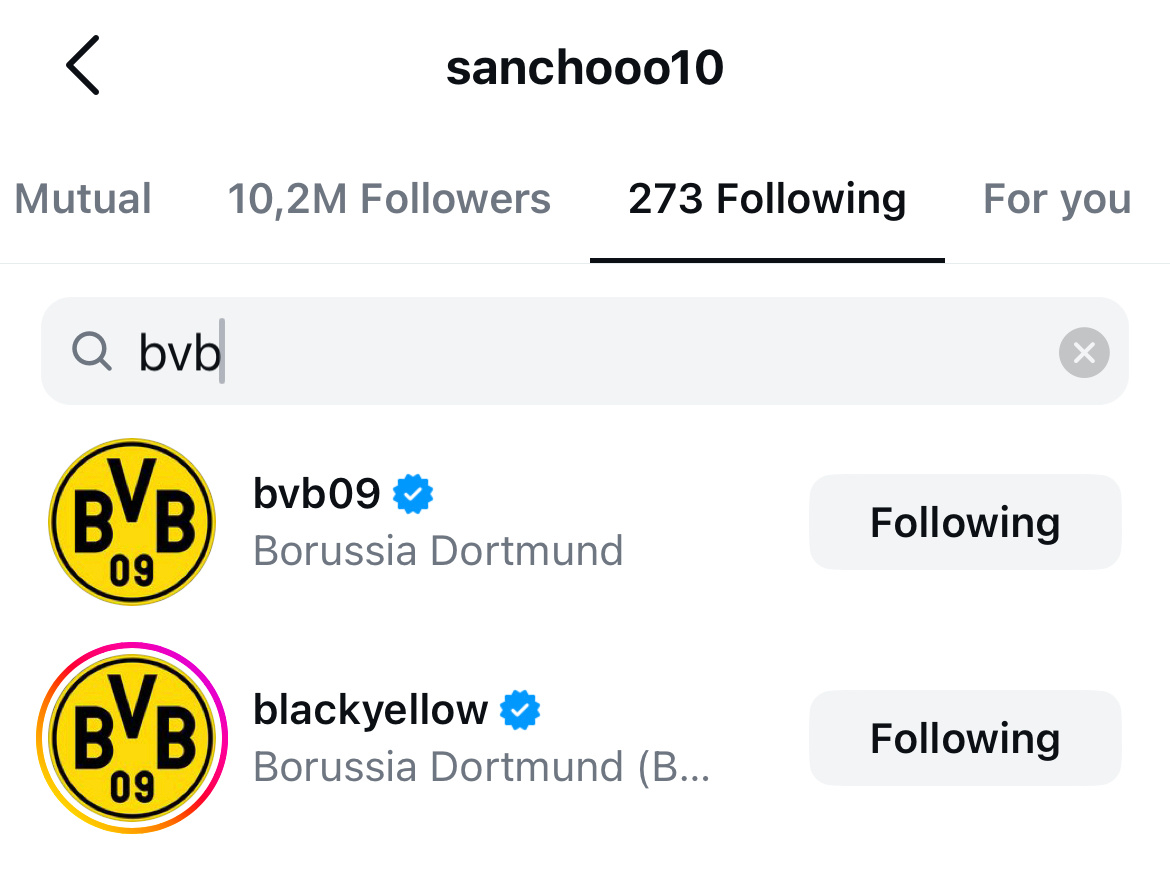View blackyellow story from avatar ring
The image size is (1170, 874).
pyautogui.click(x=132, y=737)
